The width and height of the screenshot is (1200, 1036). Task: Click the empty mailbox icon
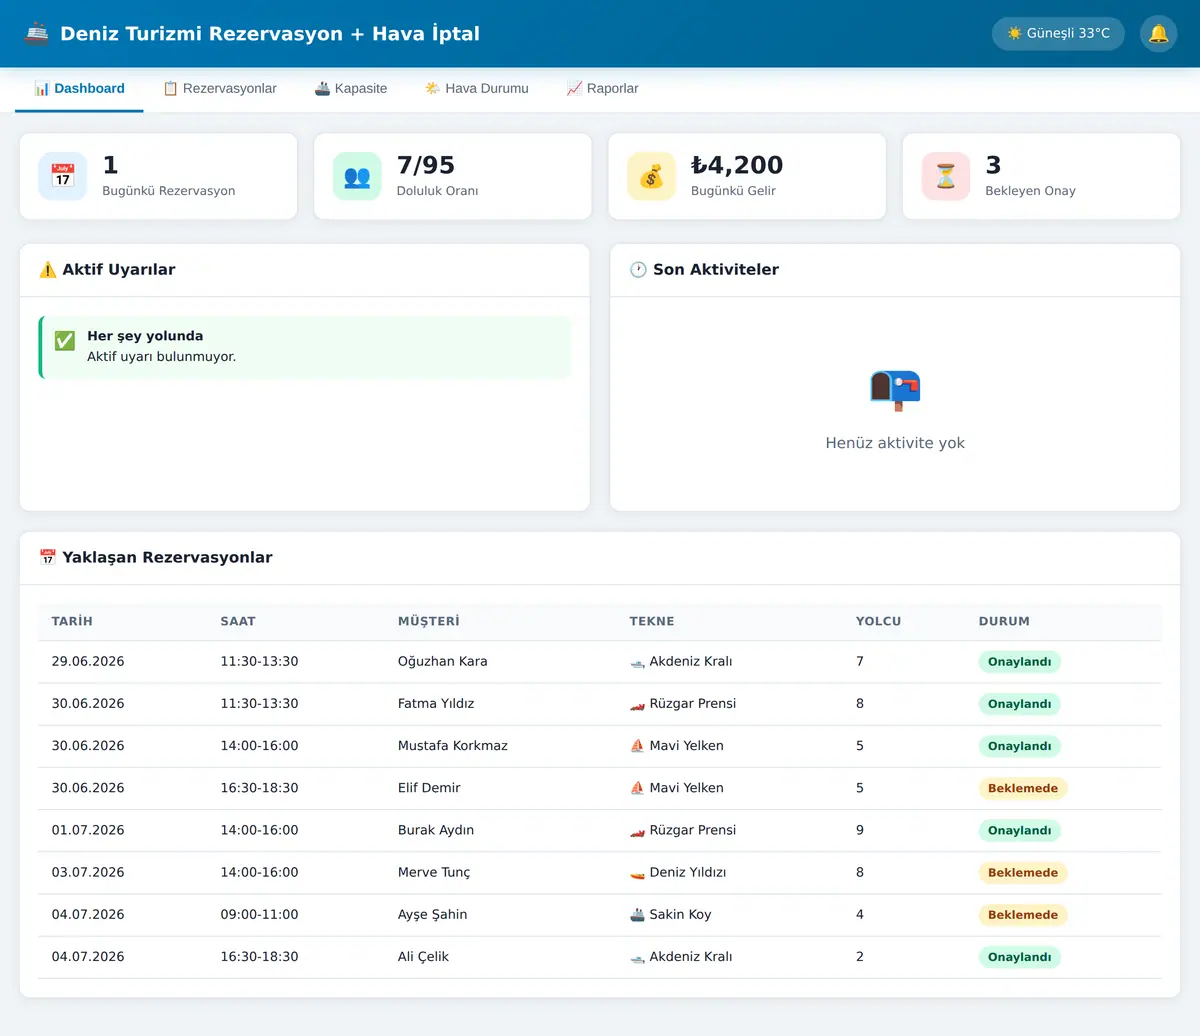[895, 390]
